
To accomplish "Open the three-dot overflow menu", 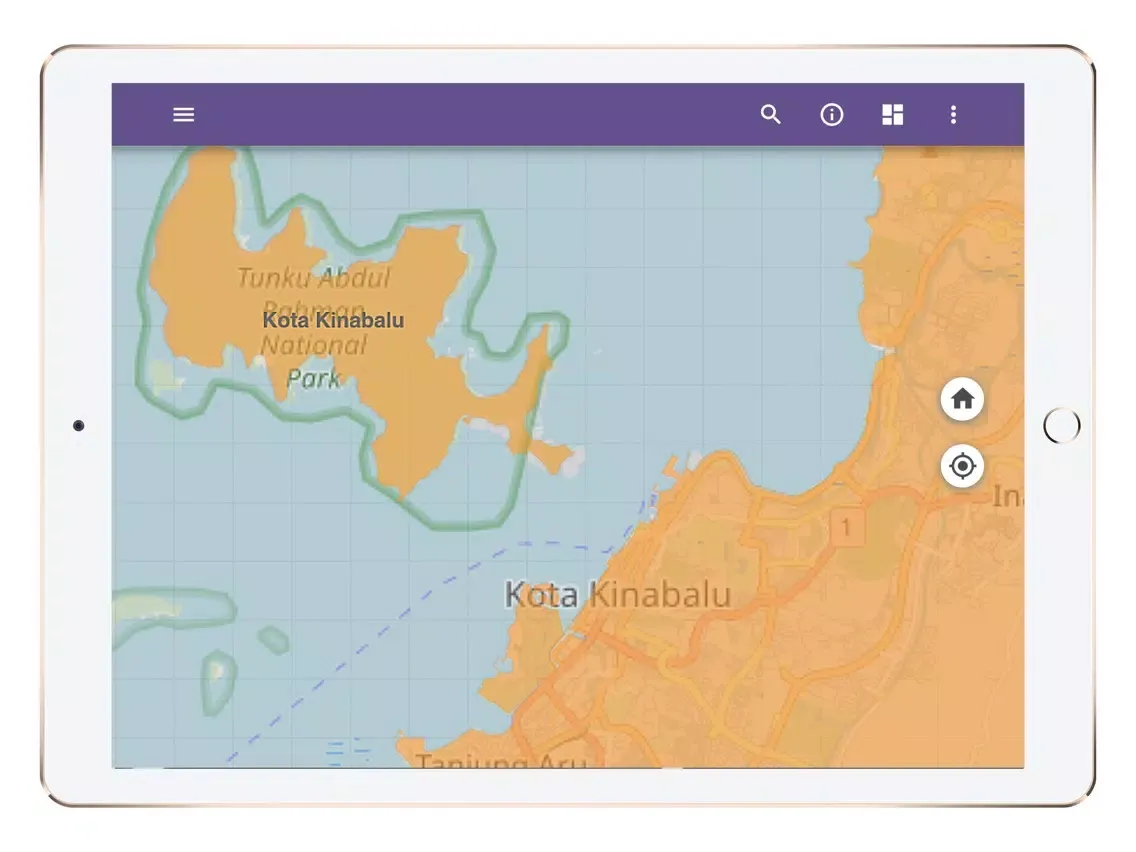I will (x=953, y=115).
